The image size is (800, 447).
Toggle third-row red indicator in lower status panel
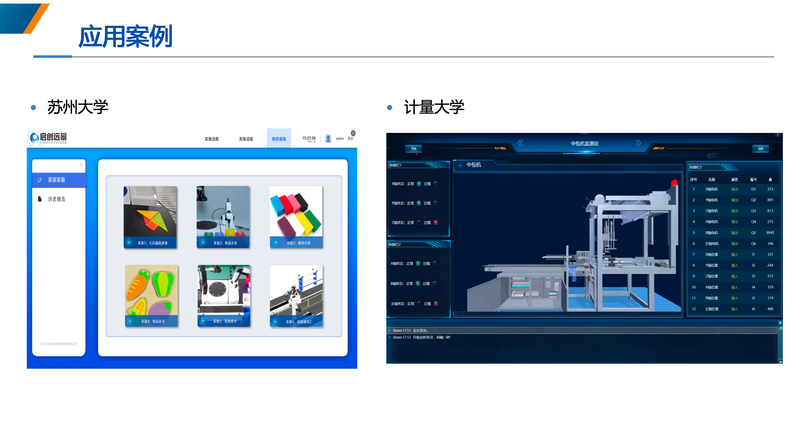(435, 303)
